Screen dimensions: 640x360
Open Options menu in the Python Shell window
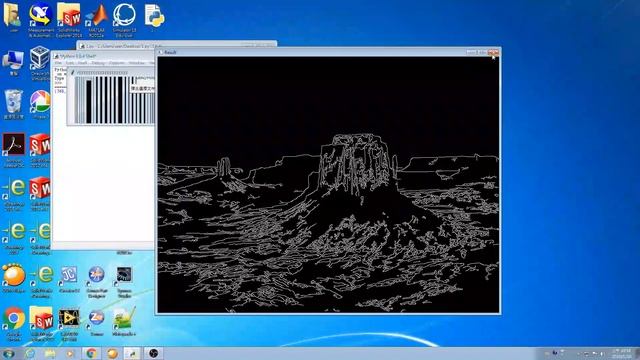pos(117,63)
